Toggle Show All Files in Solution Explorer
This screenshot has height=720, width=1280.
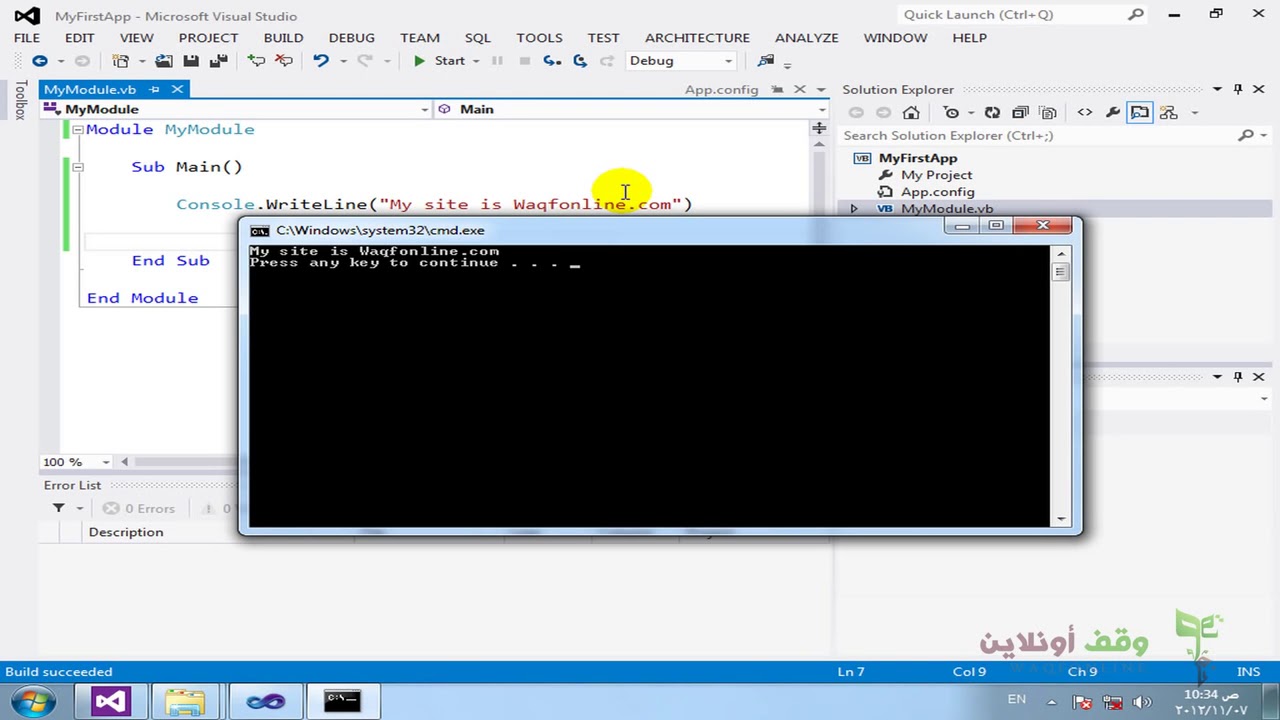click(x=1048, y=113)
